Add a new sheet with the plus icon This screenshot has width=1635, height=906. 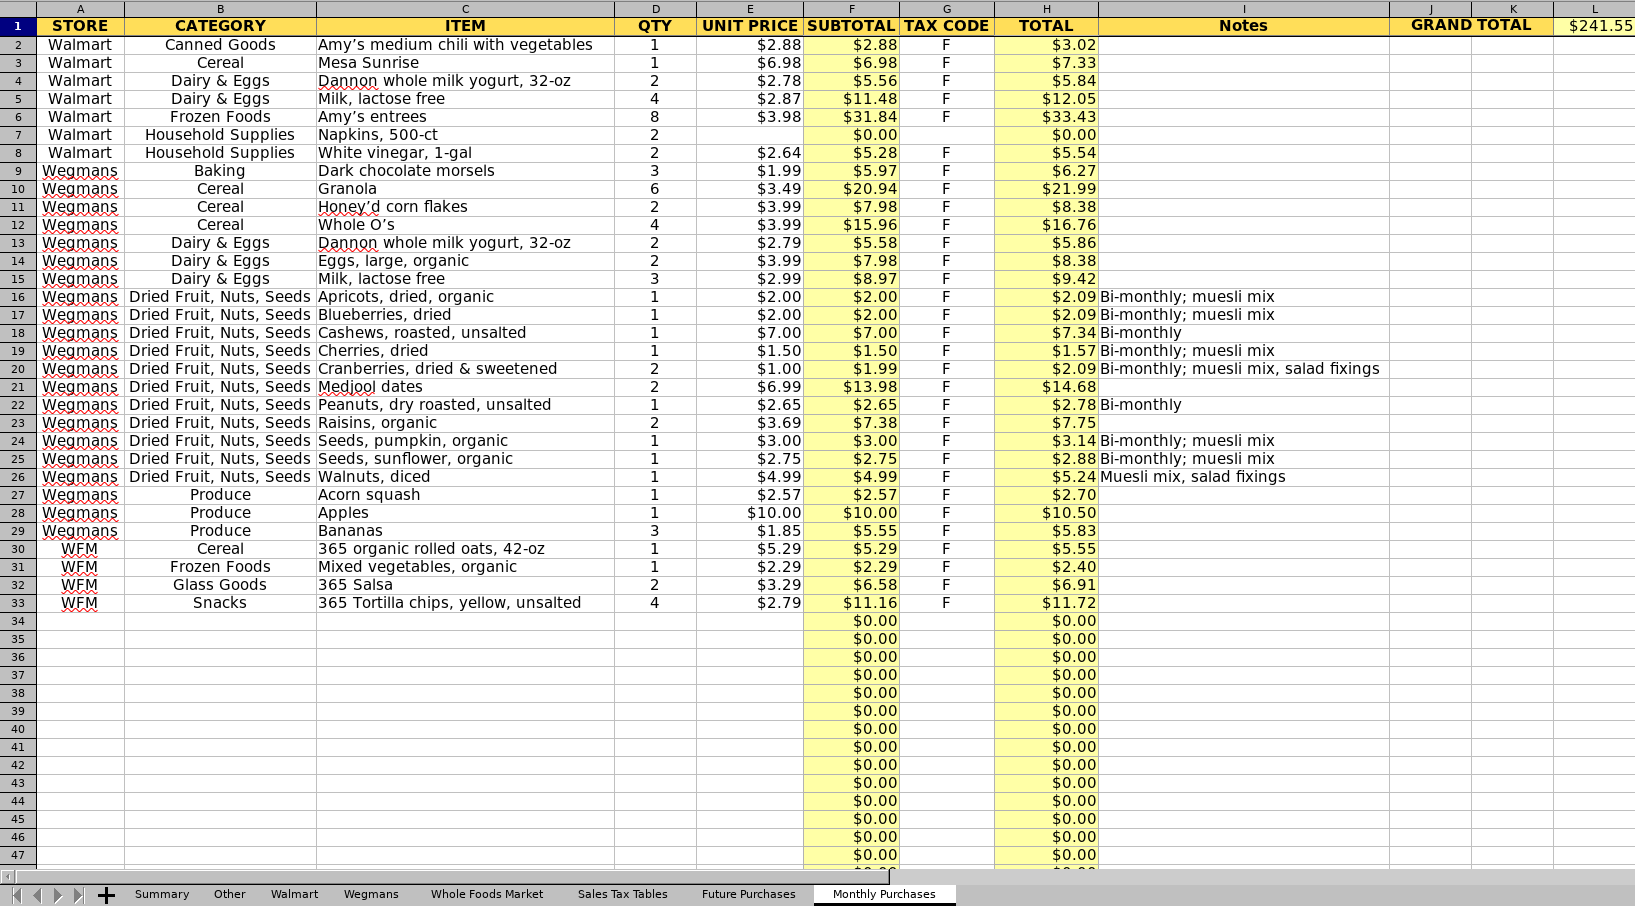point(105,894)
